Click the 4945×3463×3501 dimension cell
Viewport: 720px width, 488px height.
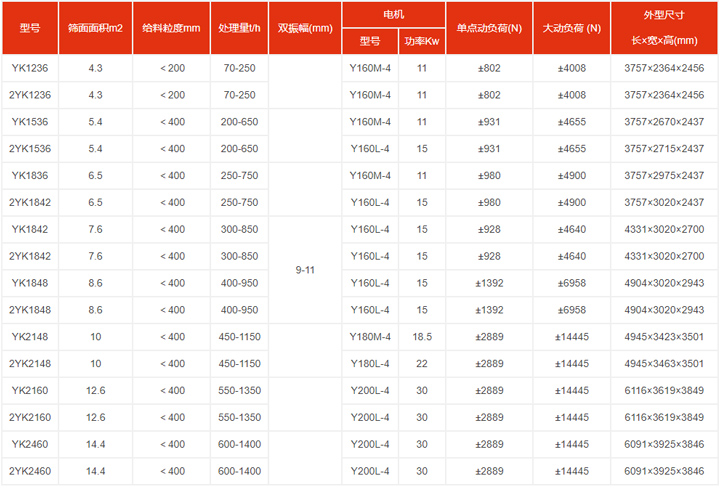point(664,363)
